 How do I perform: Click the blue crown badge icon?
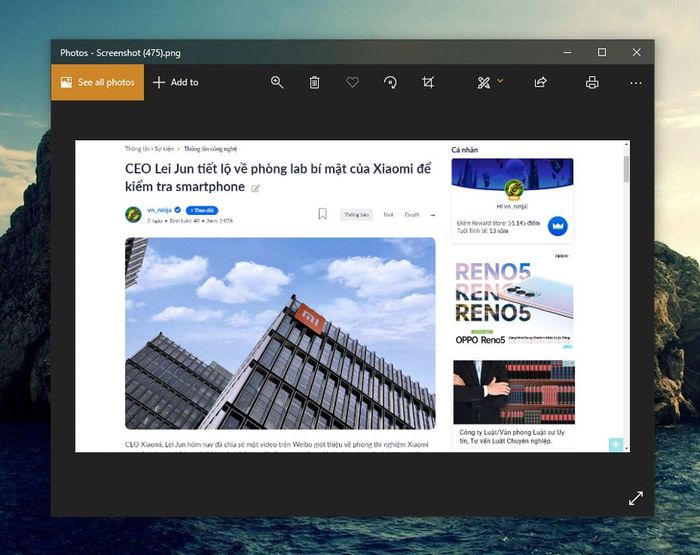[x=558, y=226]
